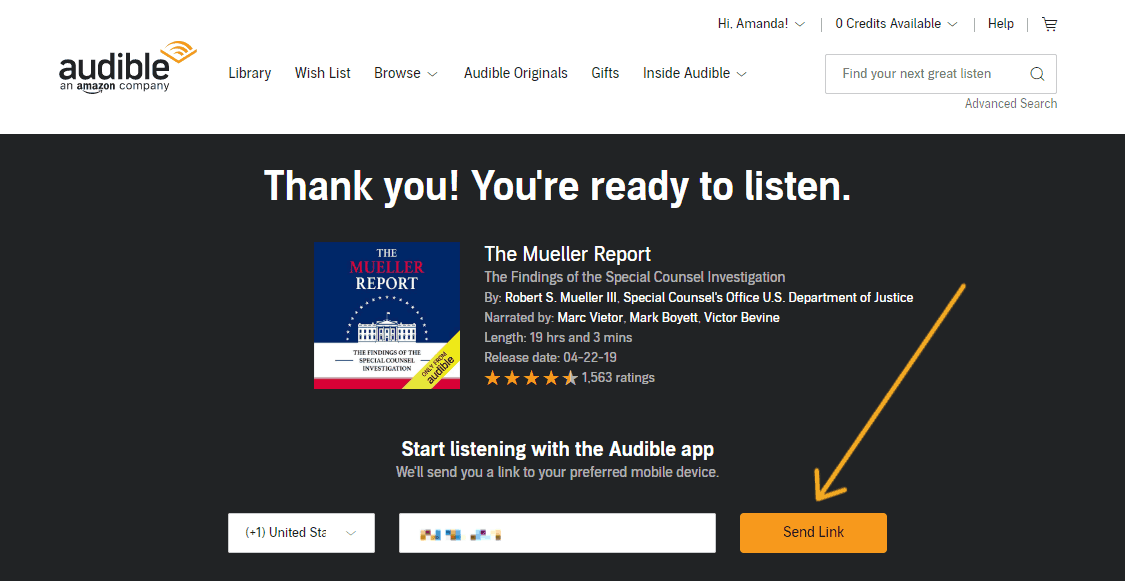Viewport: 1127px width, 581px height.
Task: Click the star rating icons
Action: 531,378
